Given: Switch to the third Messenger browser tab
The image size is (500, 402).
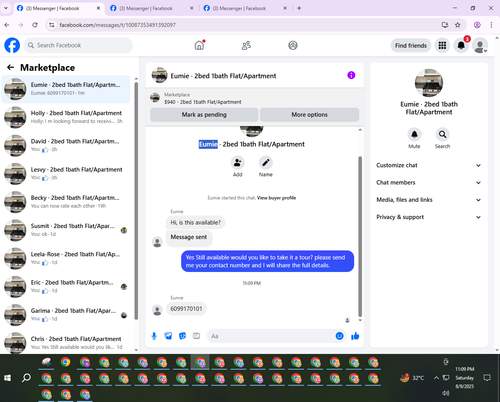Looking at the screenshot, I should pos(245,8).
